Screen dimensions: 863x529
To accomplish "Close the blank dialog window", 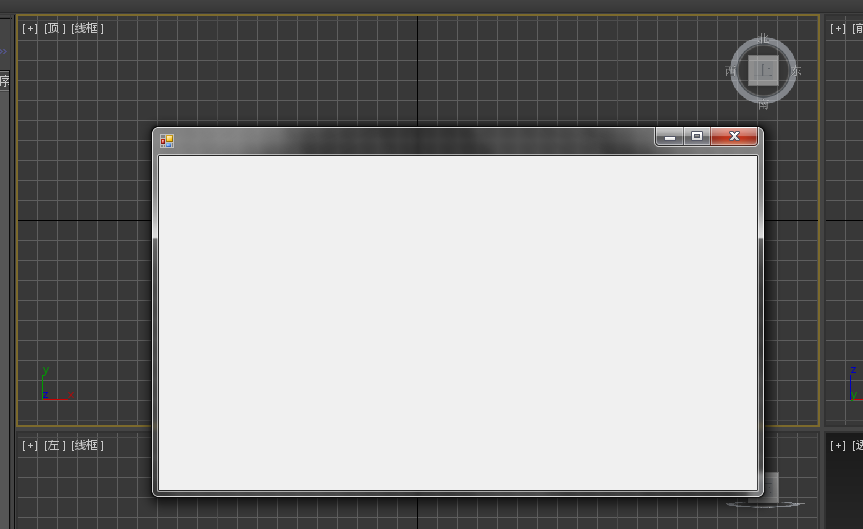I will (734, 136).
